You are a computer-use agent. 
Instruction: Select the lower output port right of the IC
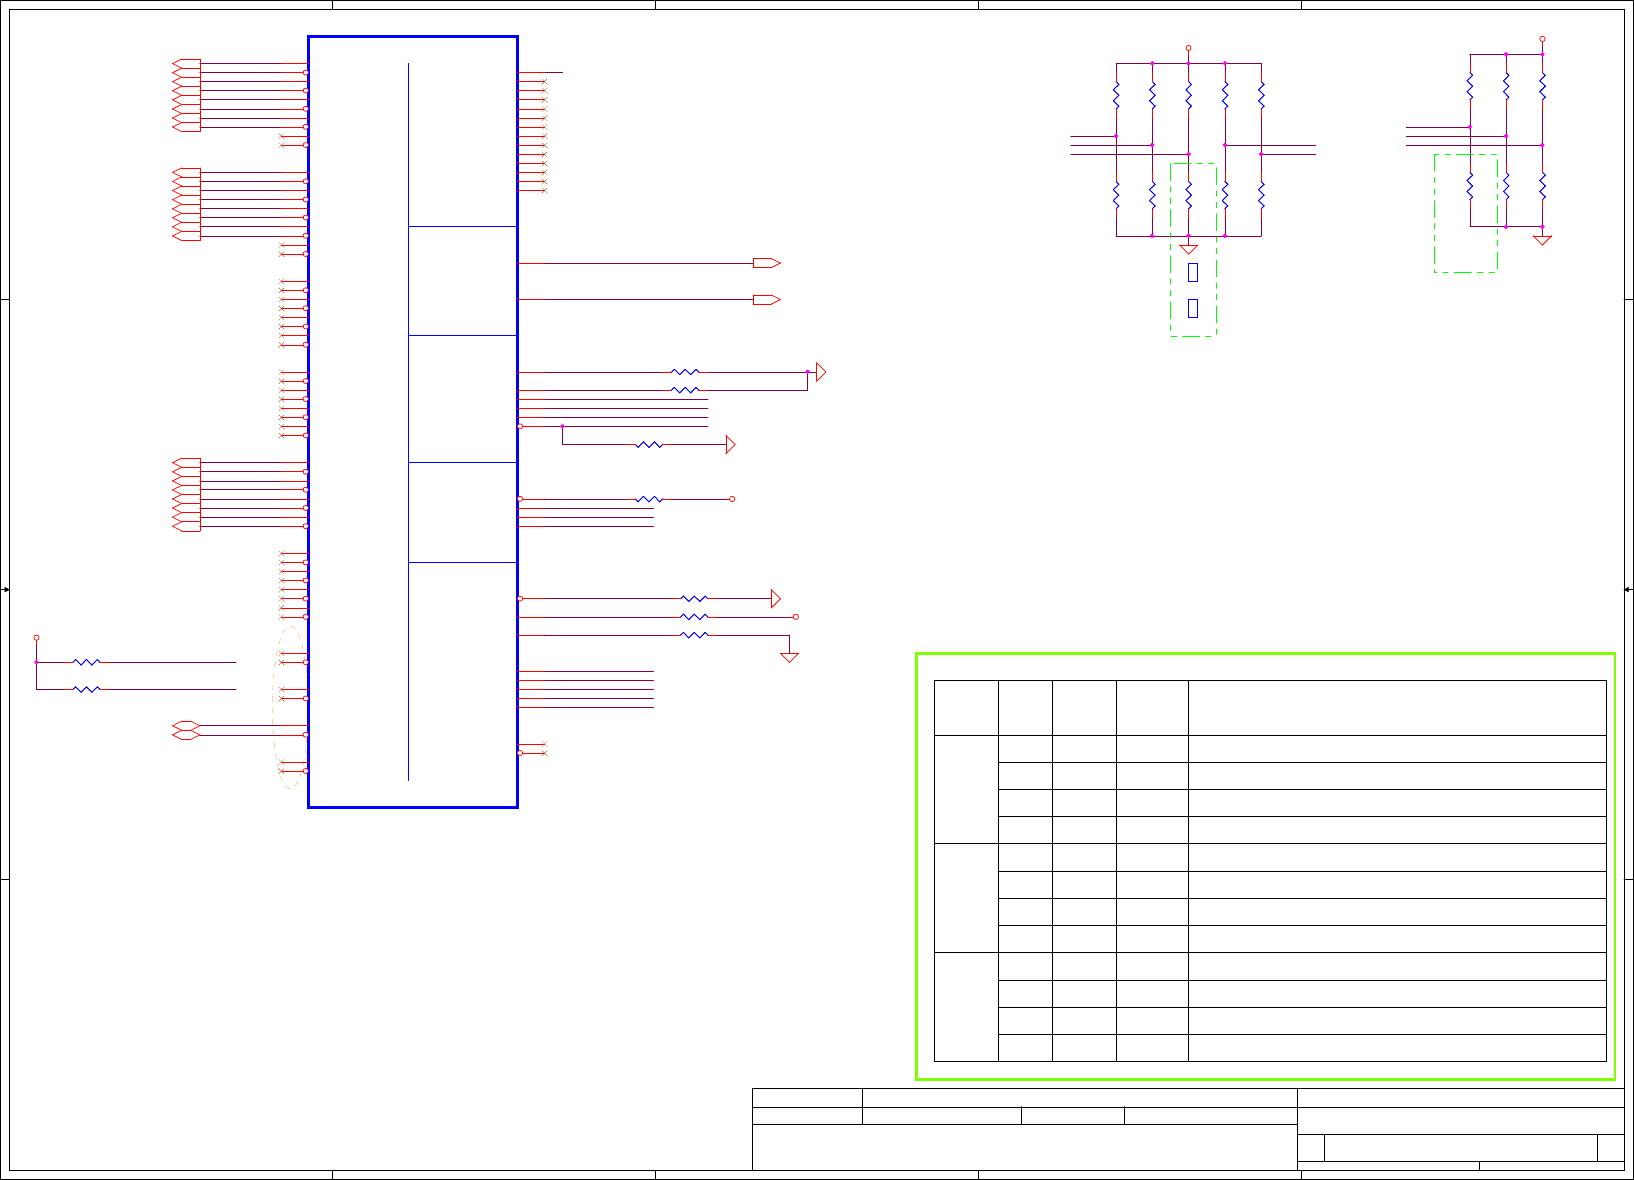pyautogui.click(x=766, y=300)
